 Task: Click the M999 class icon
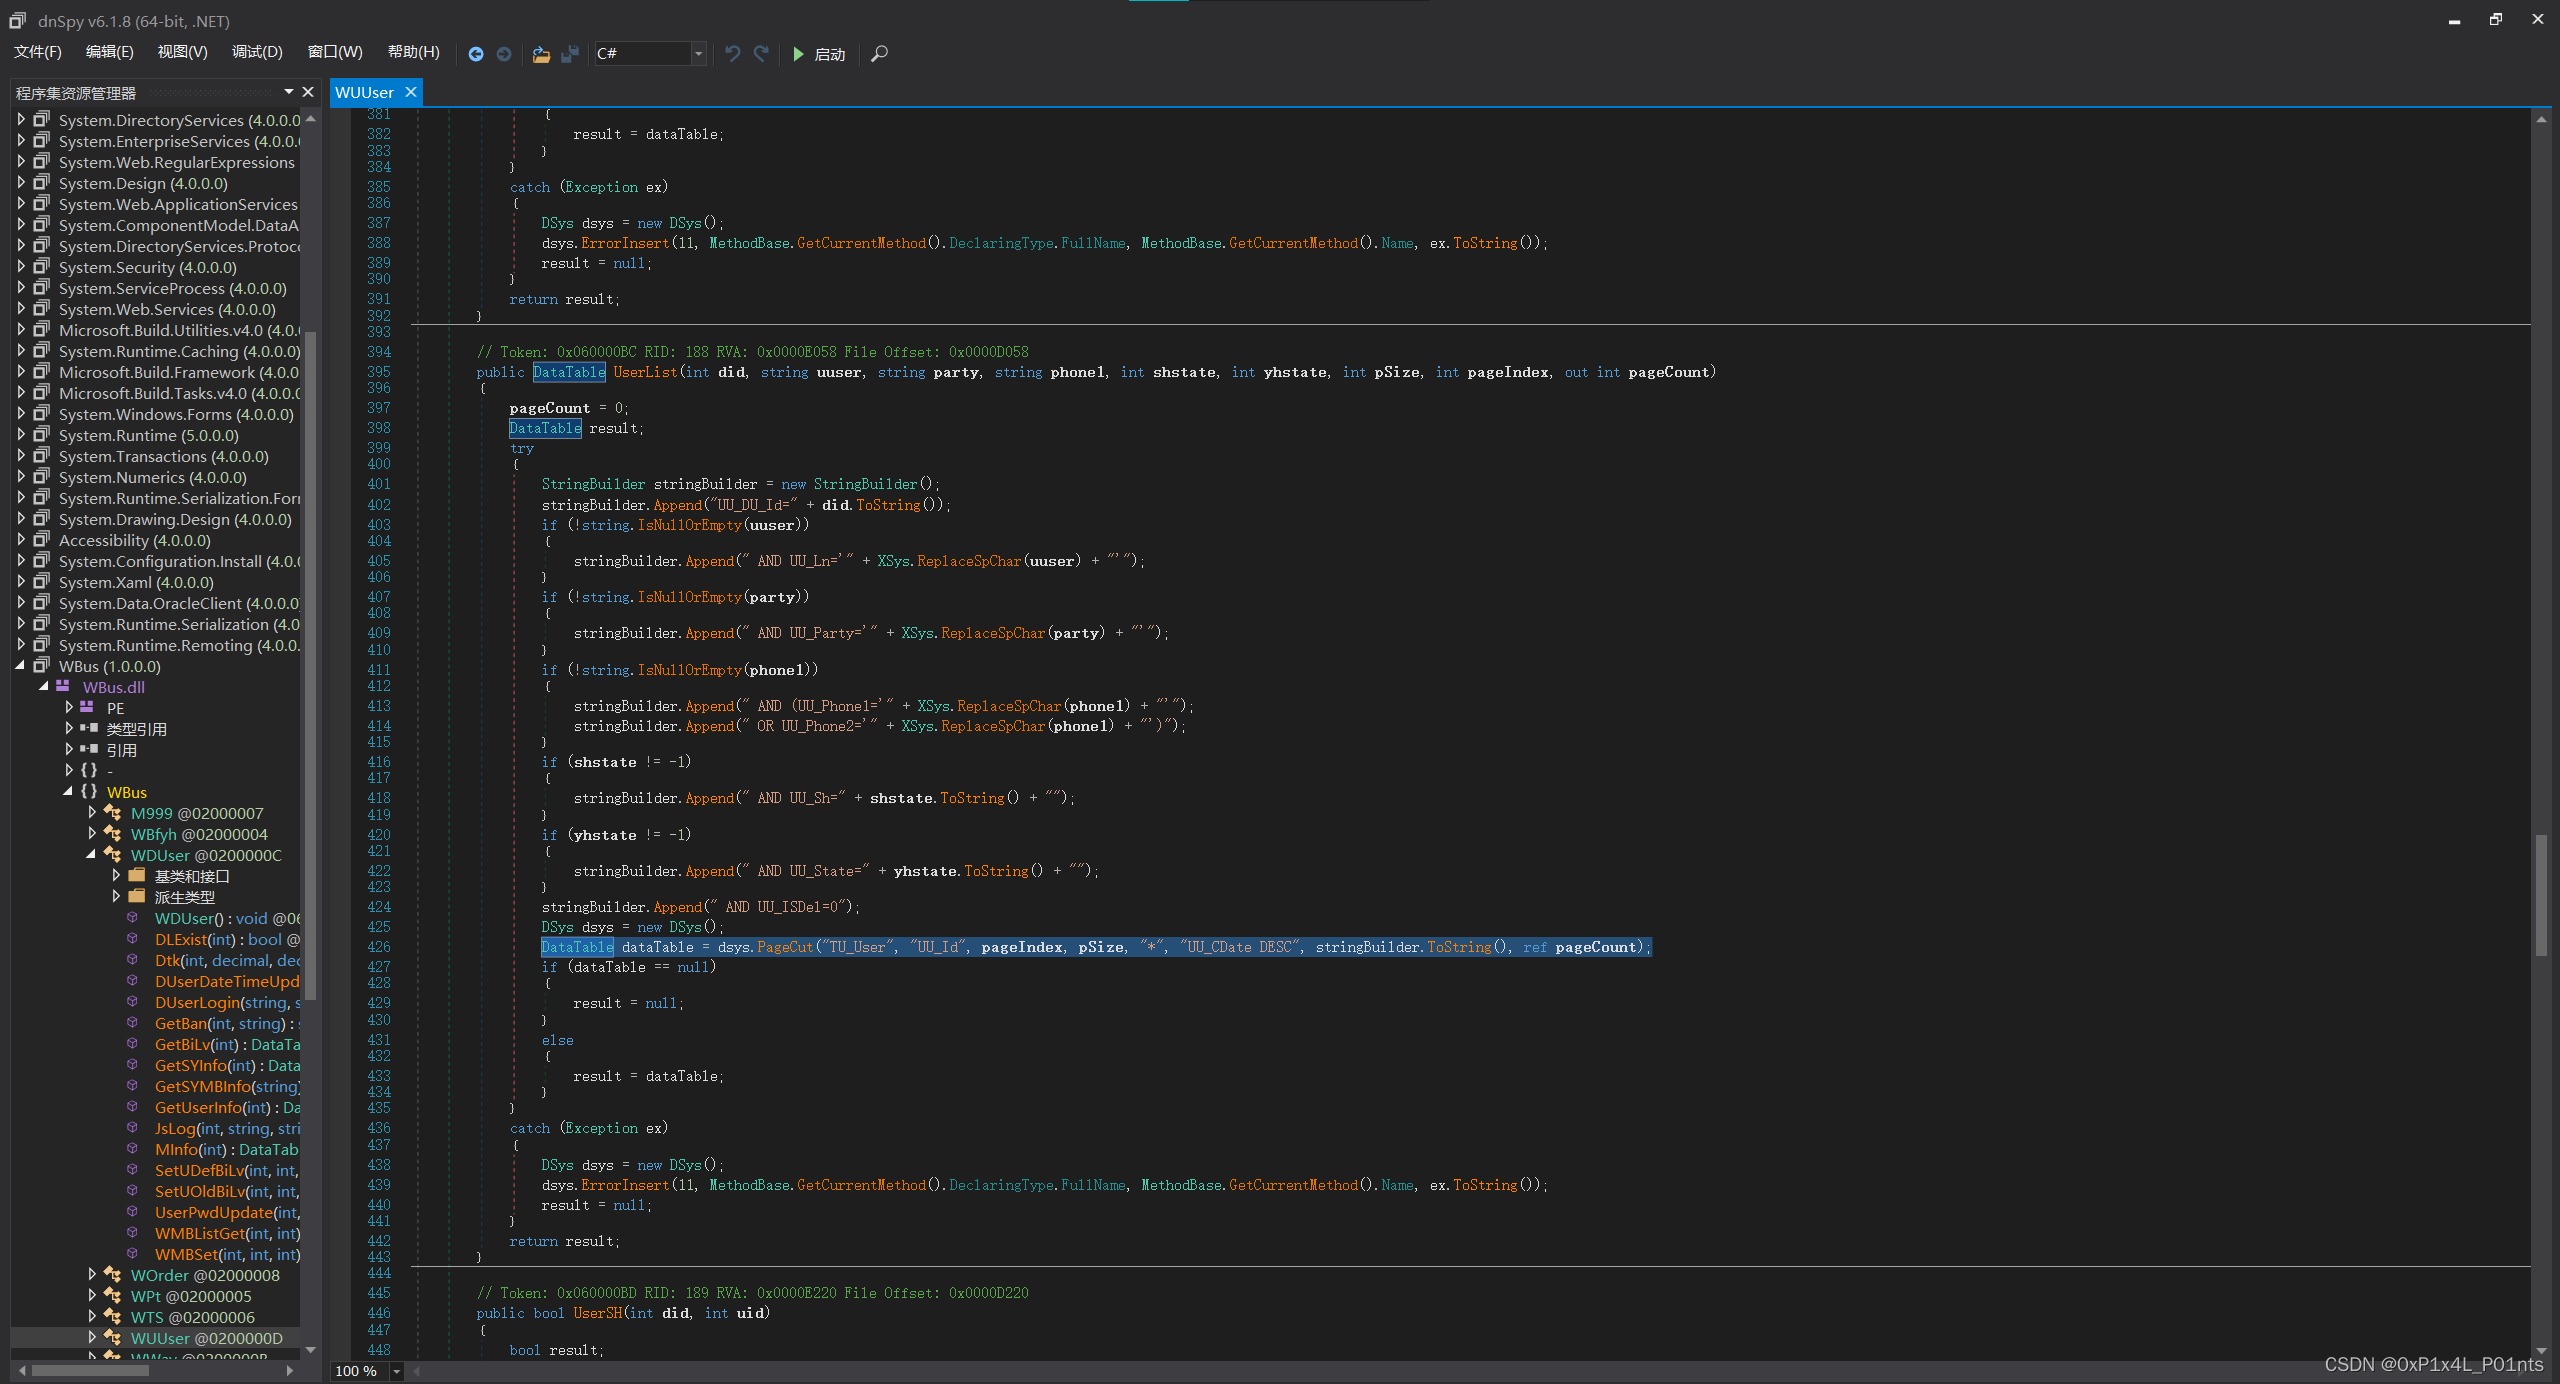click(113, 813)
